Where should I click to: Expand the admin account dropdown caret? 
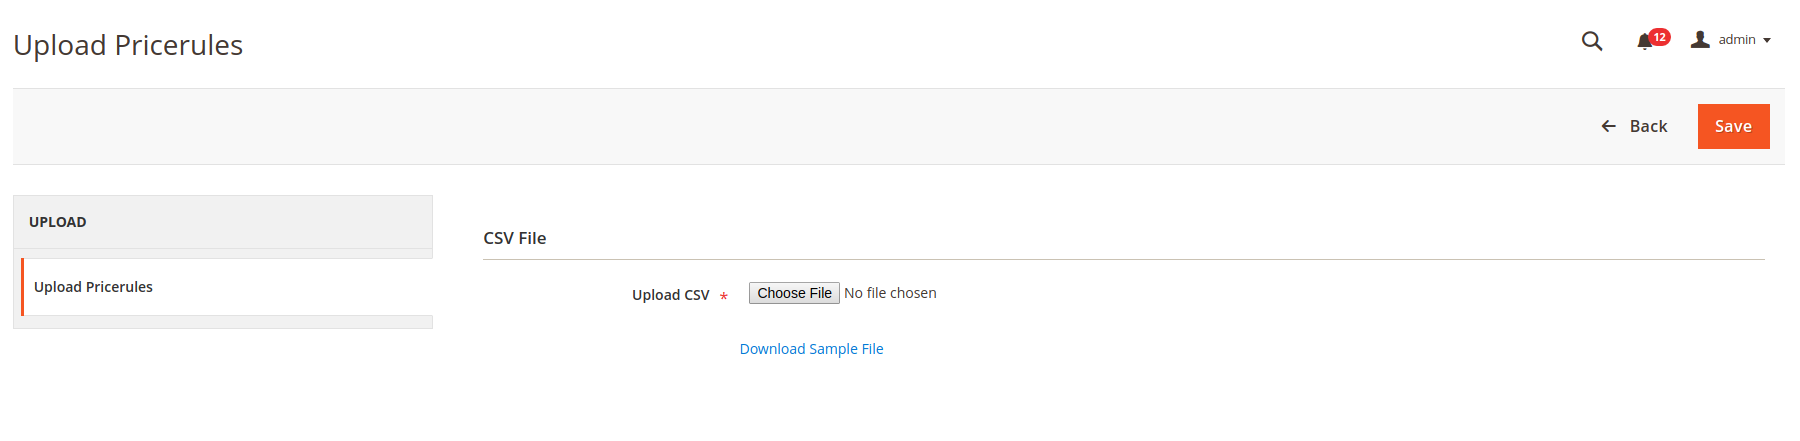(x=1767, y=41)
